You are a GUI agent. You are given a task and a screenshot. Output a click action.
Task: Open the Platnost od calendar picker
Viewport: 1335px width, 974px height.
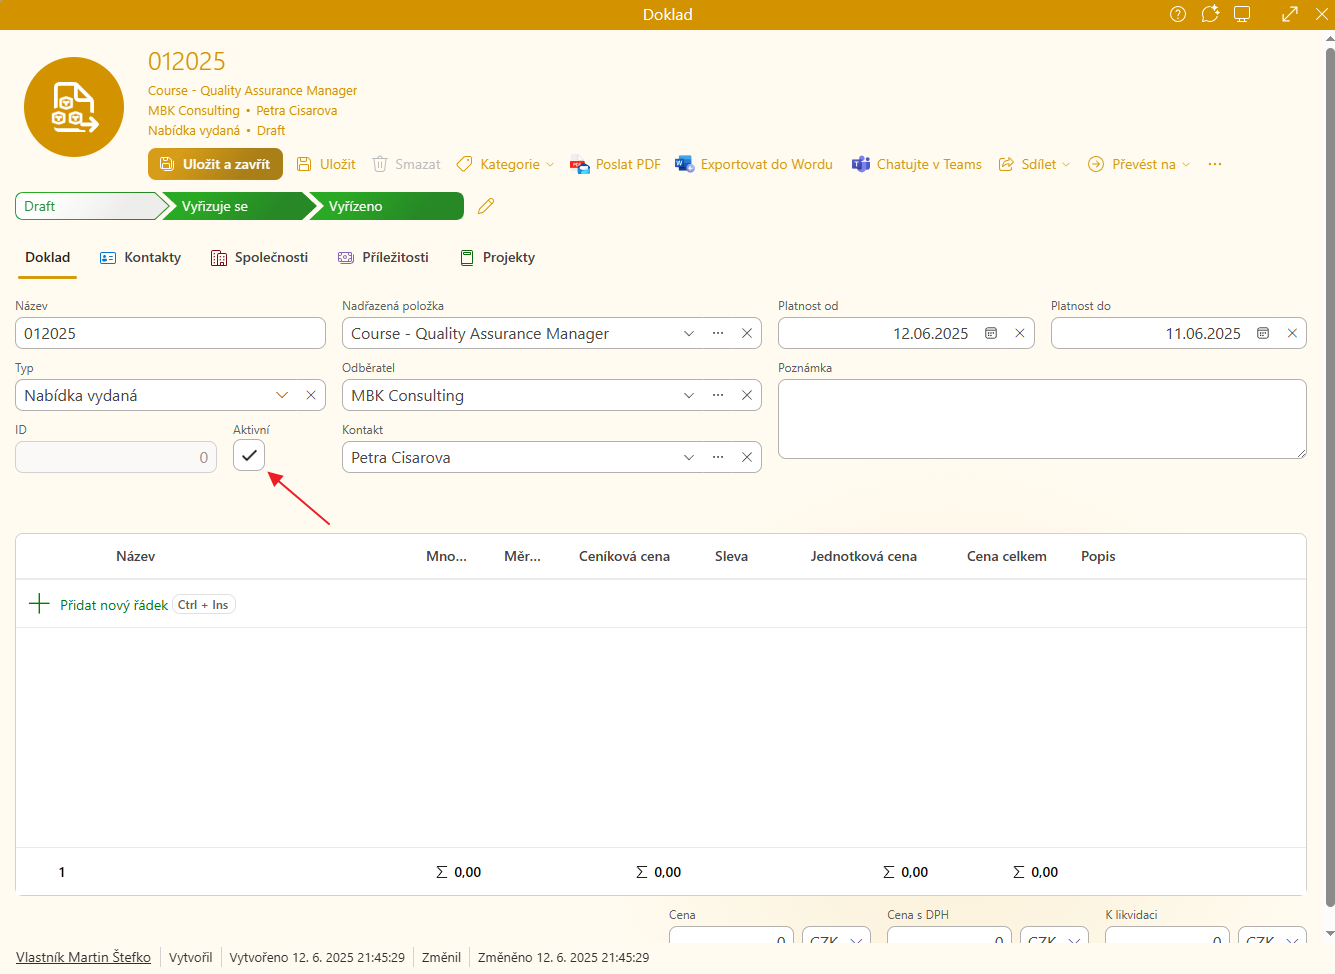[991, 333]
